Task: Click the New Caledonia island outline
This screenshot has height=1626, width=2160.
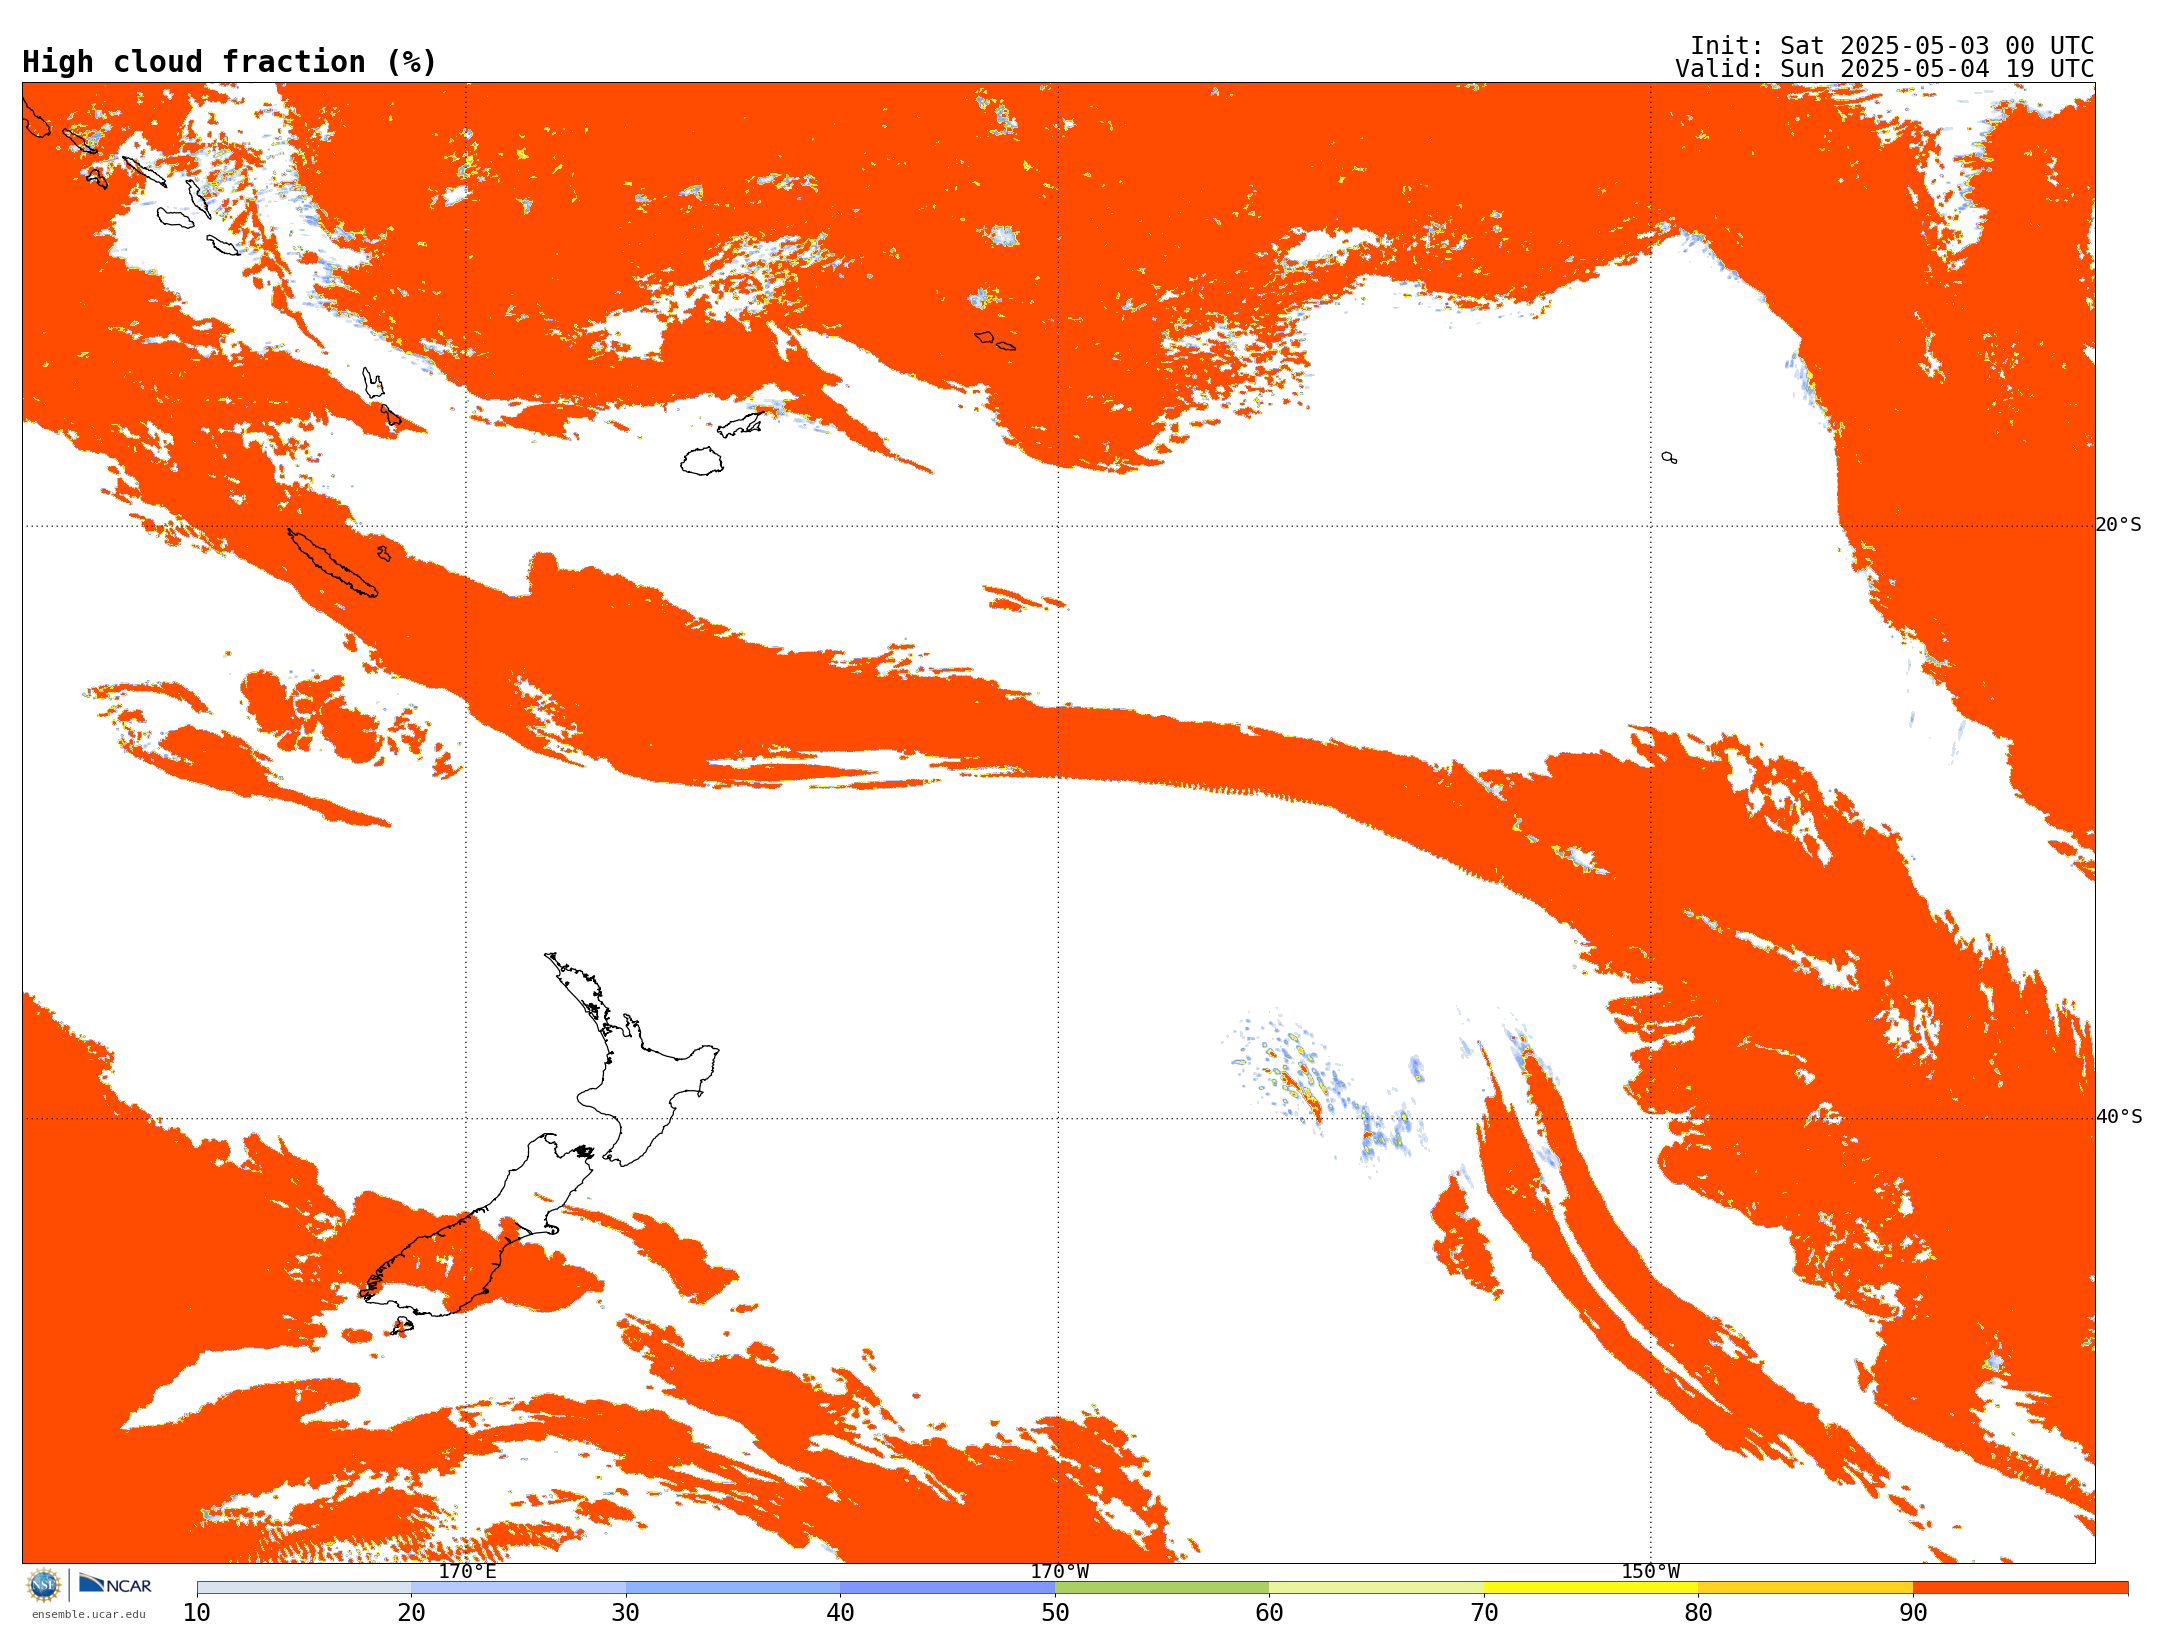Action: click(332, 562)
